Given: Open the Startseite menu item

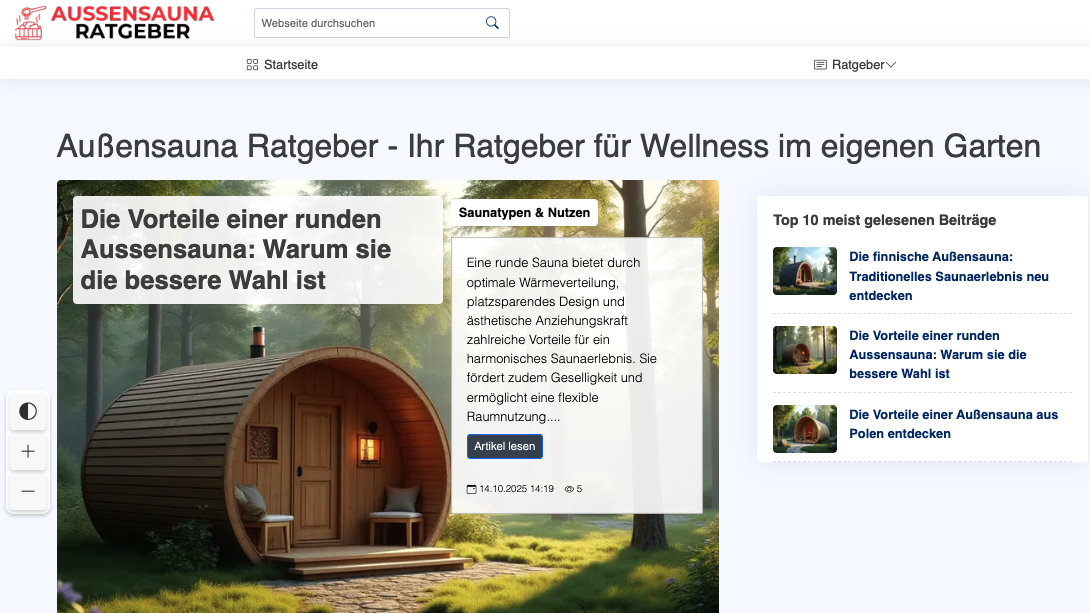Looking at the screenshot, I should 290,64.
